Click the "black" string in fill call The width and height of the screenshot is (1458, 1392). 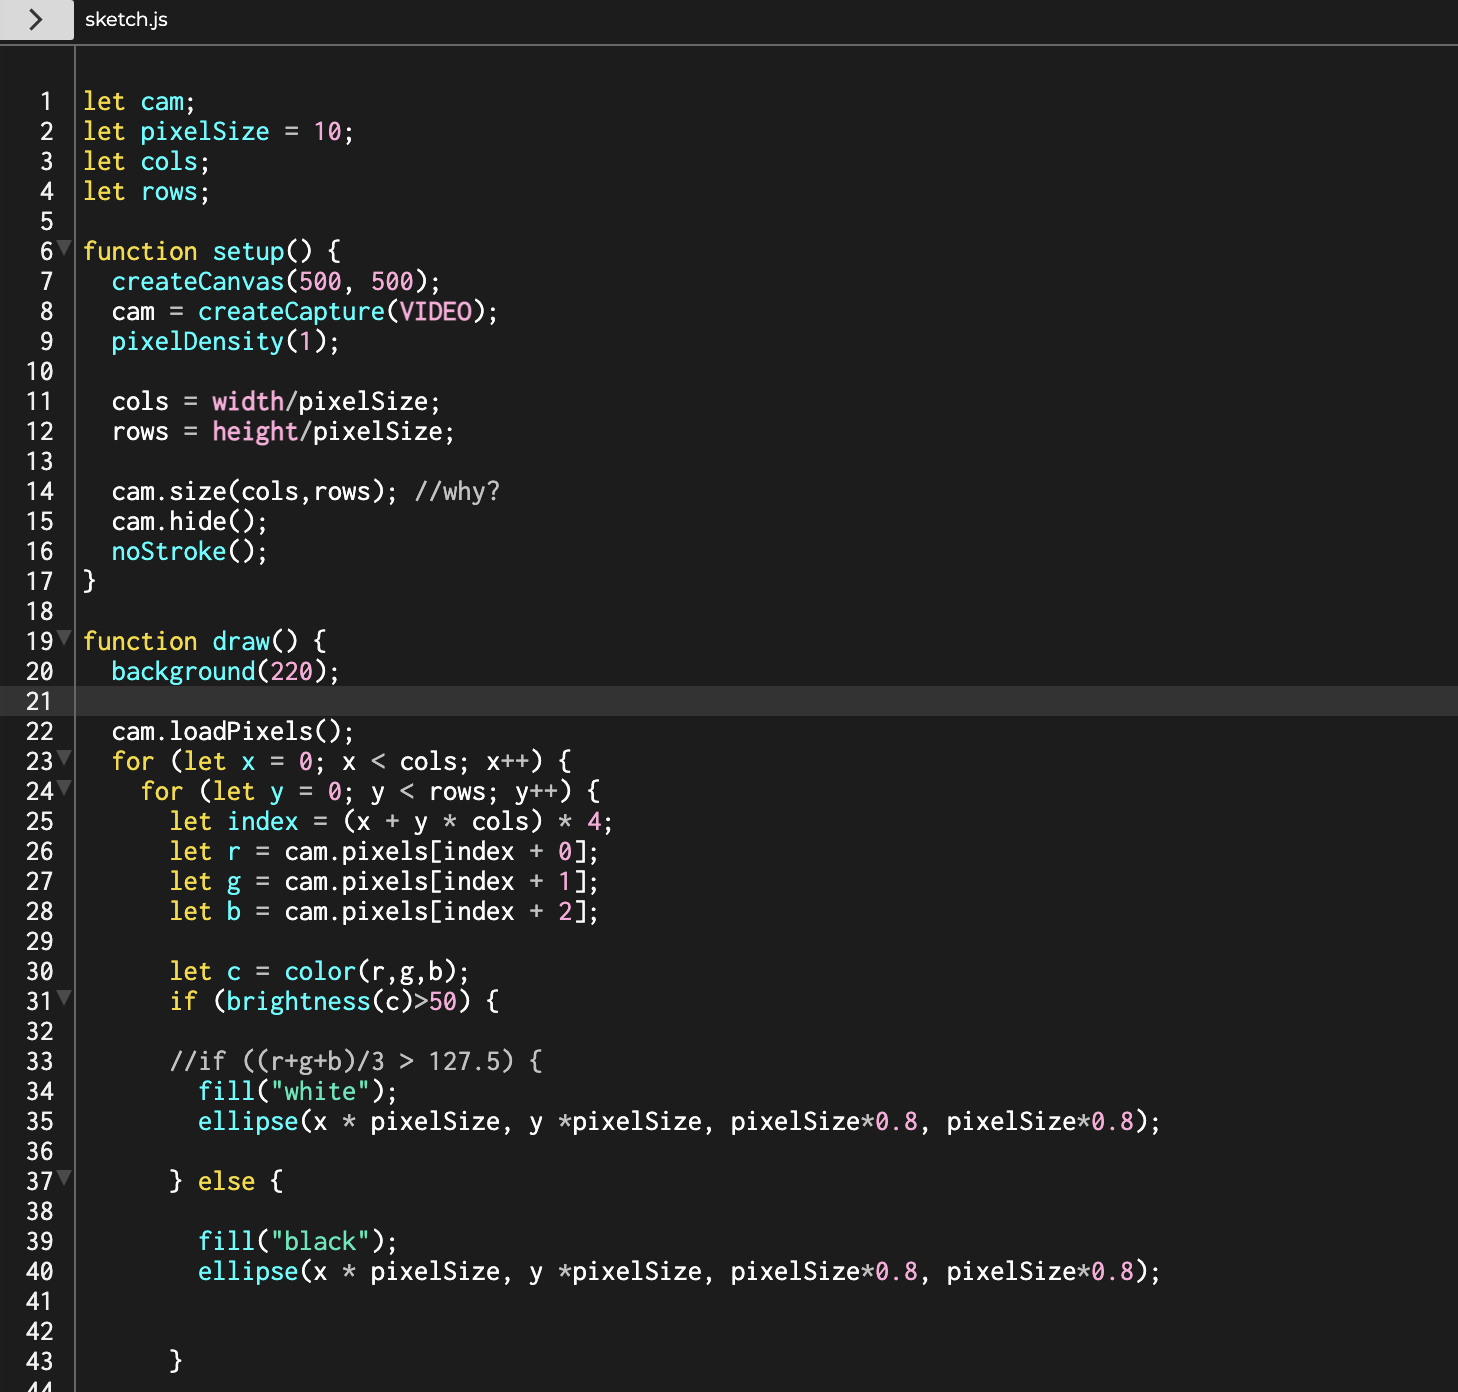coord(320,1242)
